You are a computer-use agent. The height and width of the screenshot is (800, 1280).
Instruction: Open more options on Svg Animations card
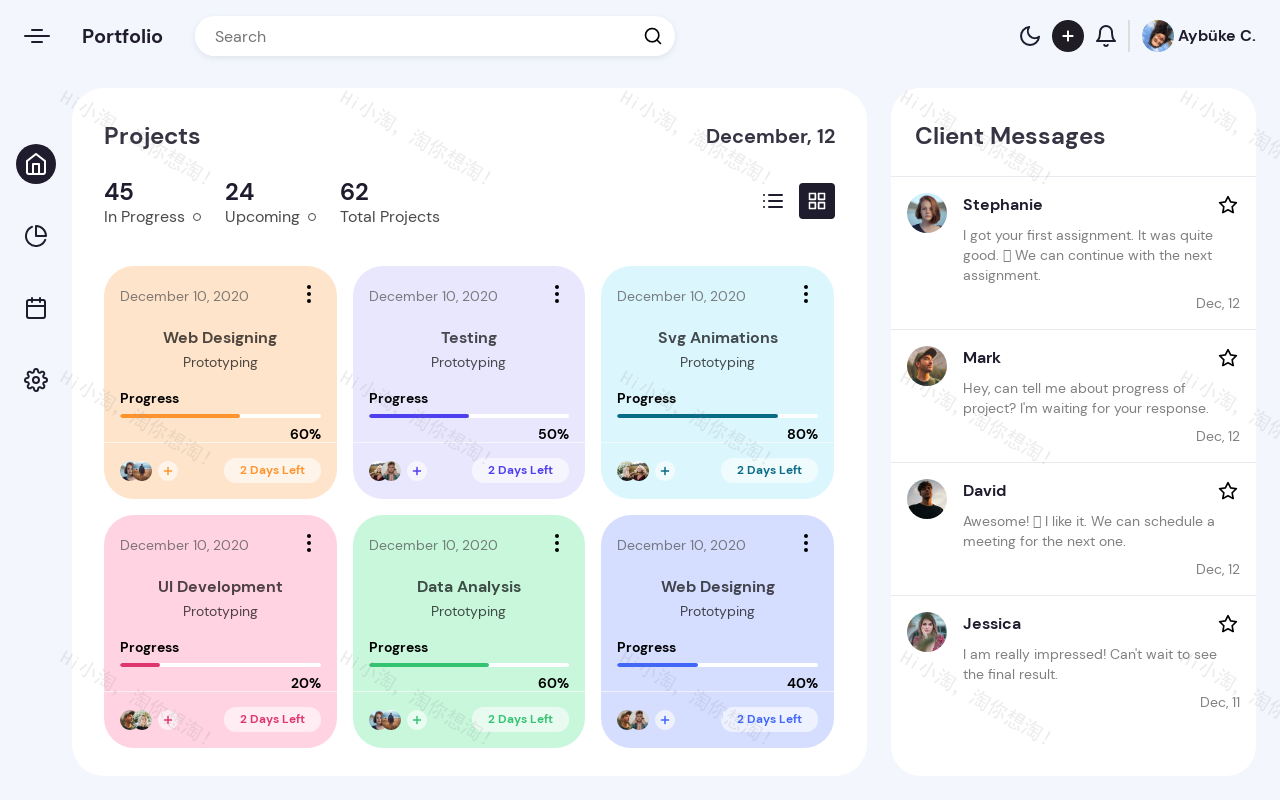805,294
